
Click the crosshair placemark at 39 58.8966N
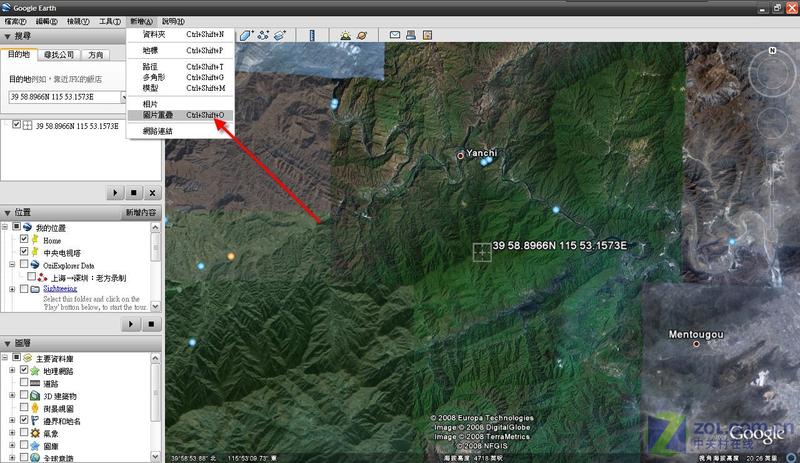(x=482, y=252)
